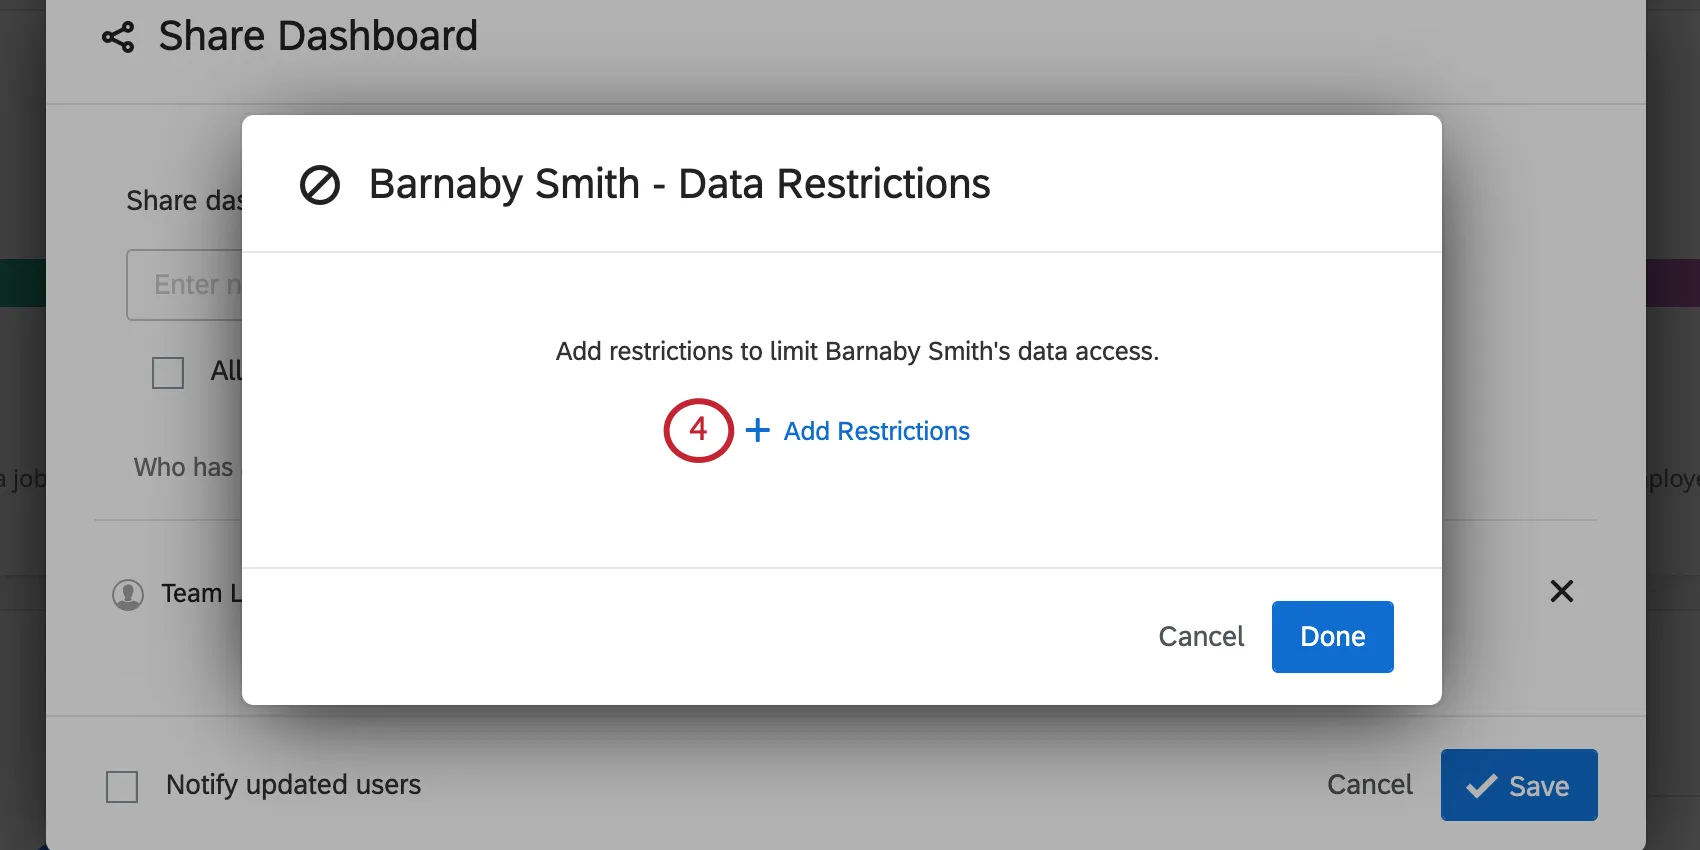
Task: Click the plus icon before Add Restrictions
Action: (758, 430)
